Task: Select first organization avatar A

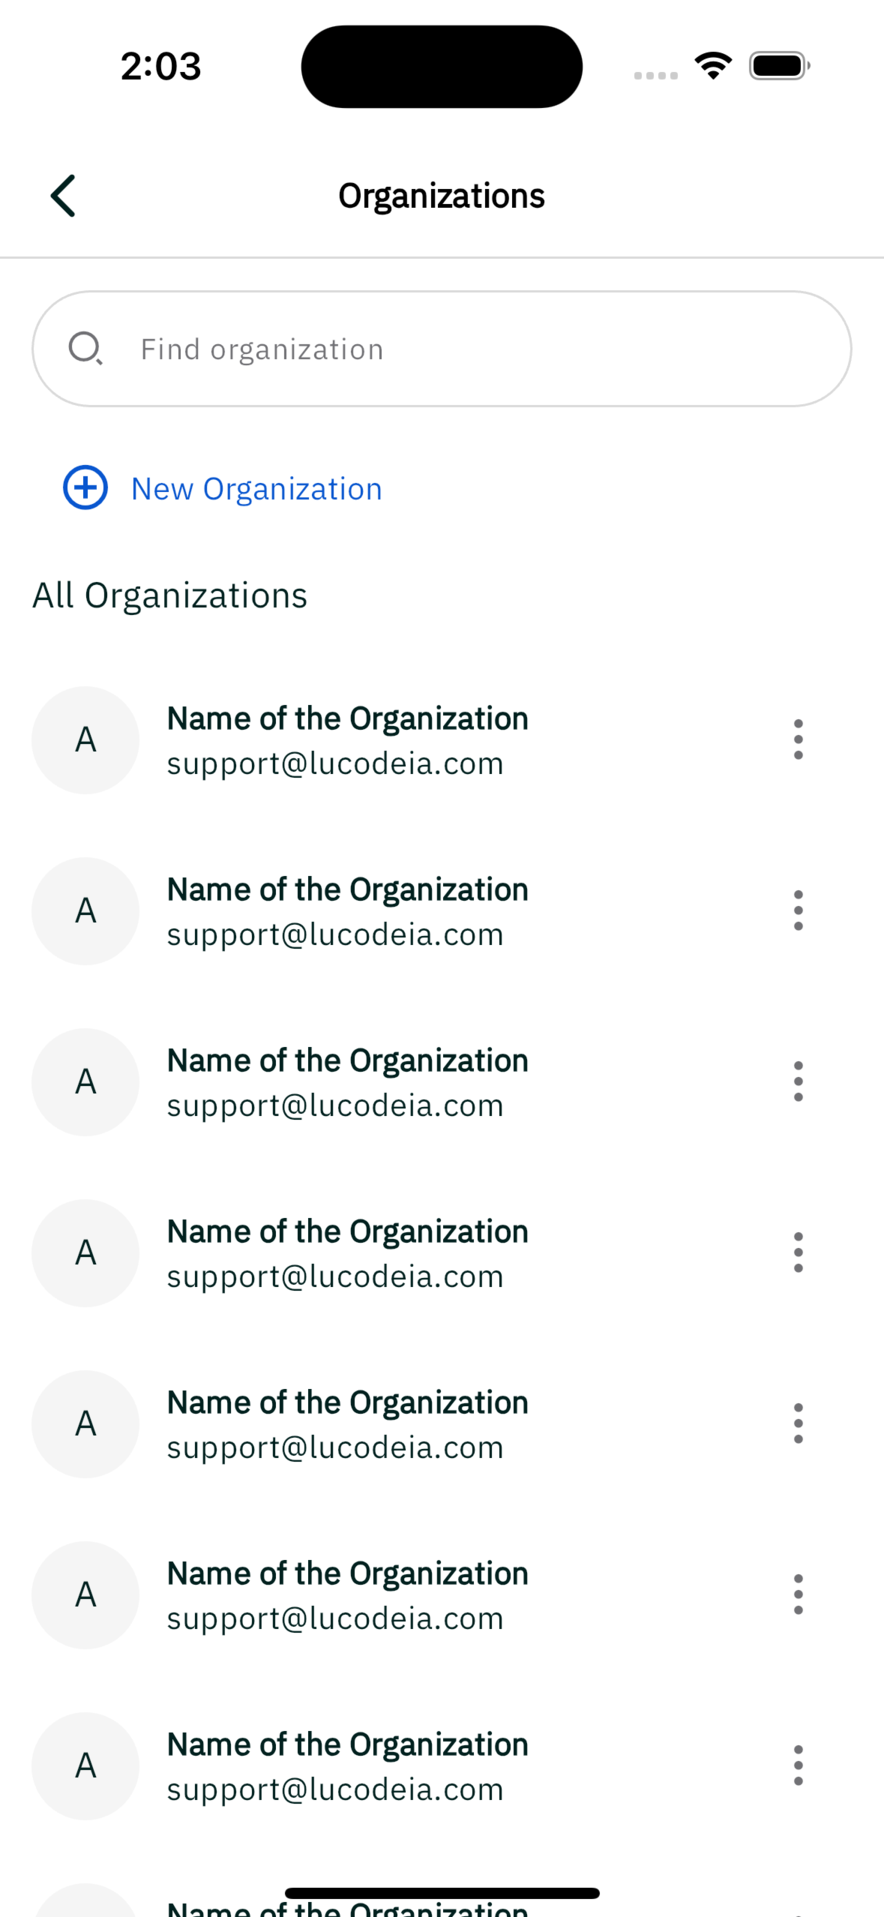Action: (85, 740)
